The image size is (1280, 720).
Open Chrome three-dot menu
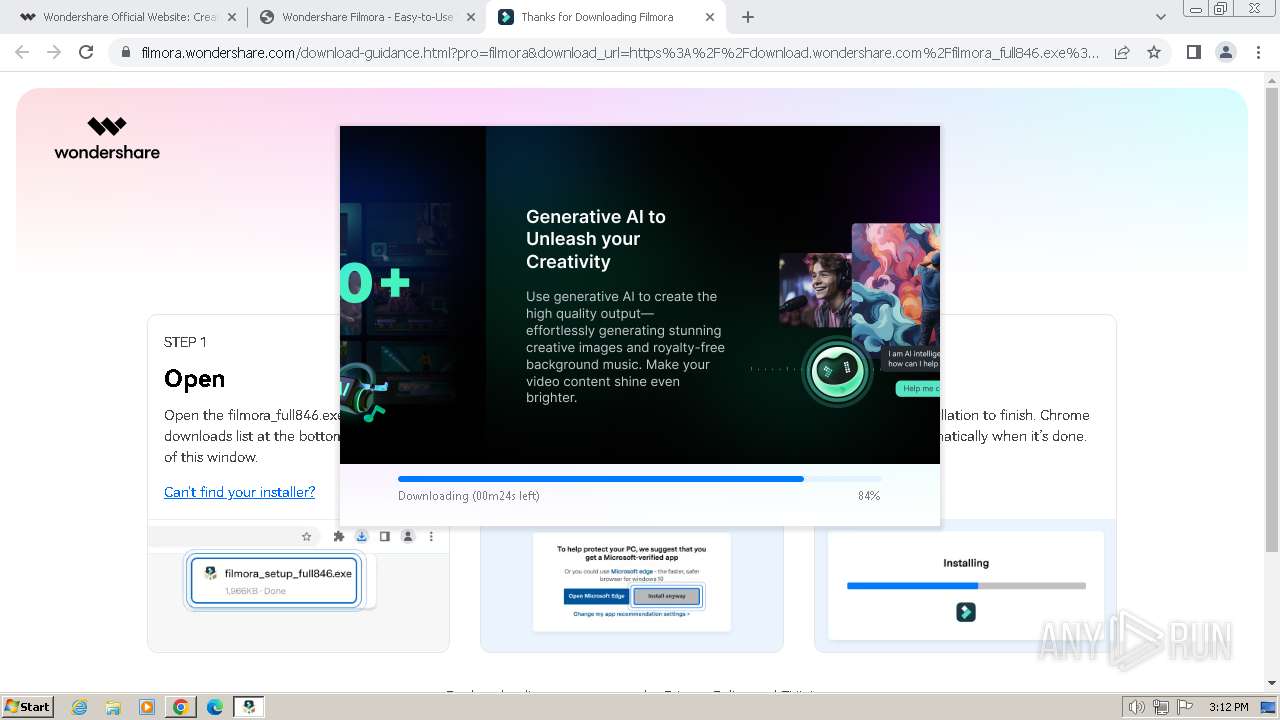coord(1258,52)
